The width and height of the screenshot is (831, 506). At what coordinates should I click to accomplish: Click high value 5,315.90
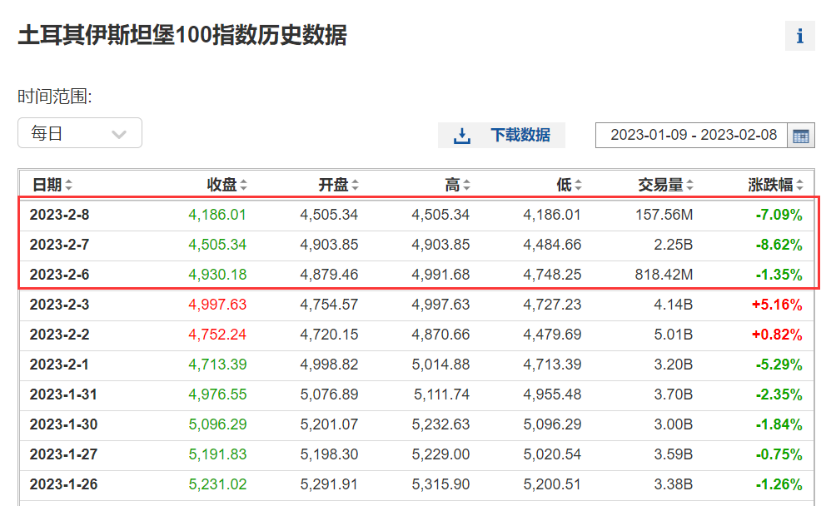coord(440,484)
